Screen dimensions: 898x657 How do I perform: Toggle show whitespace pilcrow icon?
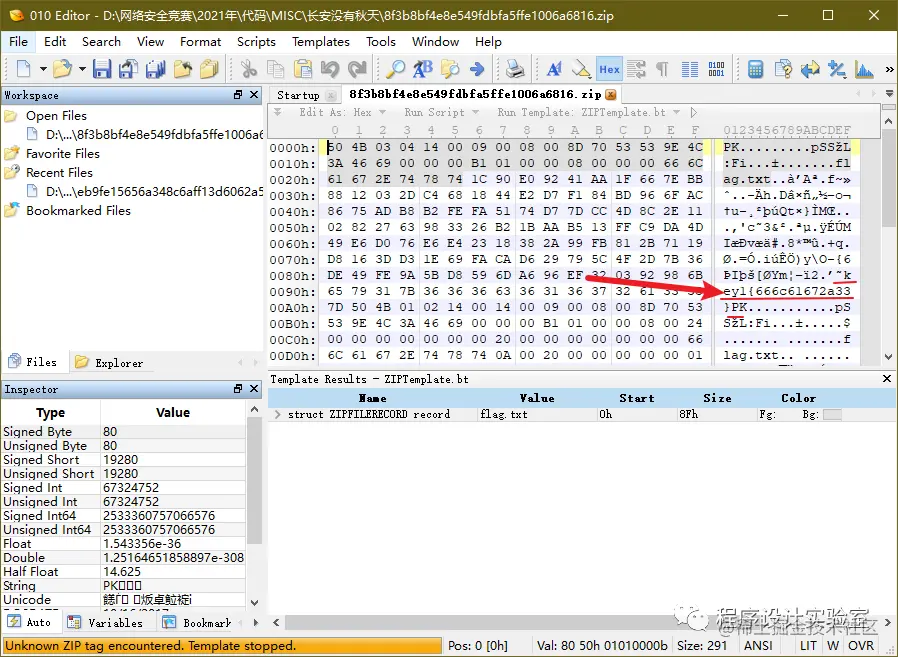click(x=662, y=69)
